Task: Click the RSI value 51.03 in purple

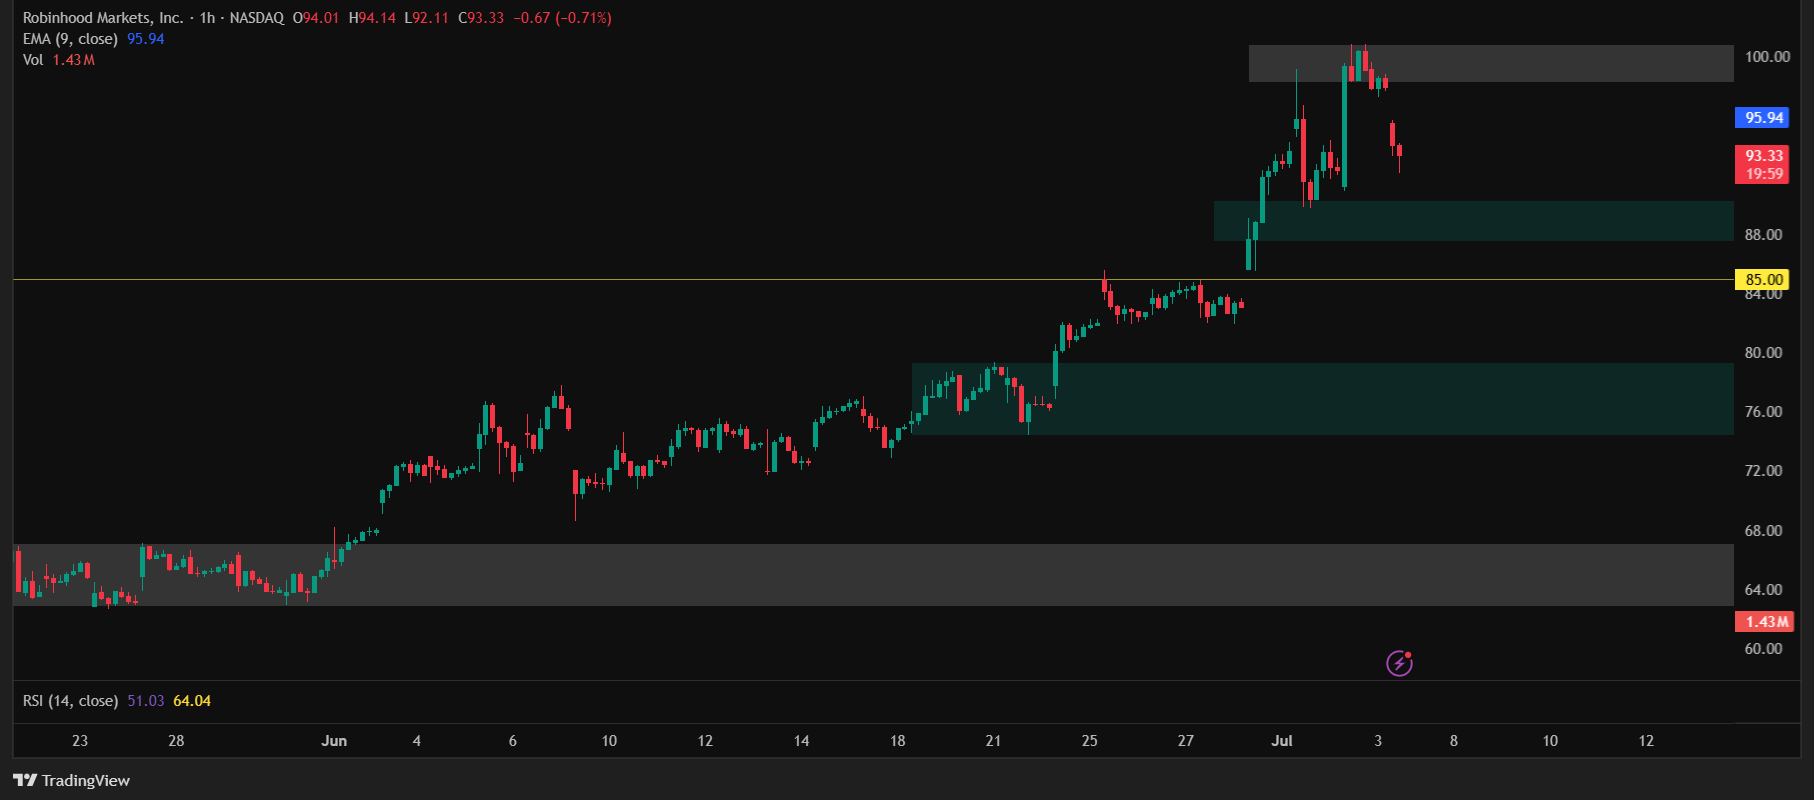Action: pyautogui.click(x=146, y=701)
